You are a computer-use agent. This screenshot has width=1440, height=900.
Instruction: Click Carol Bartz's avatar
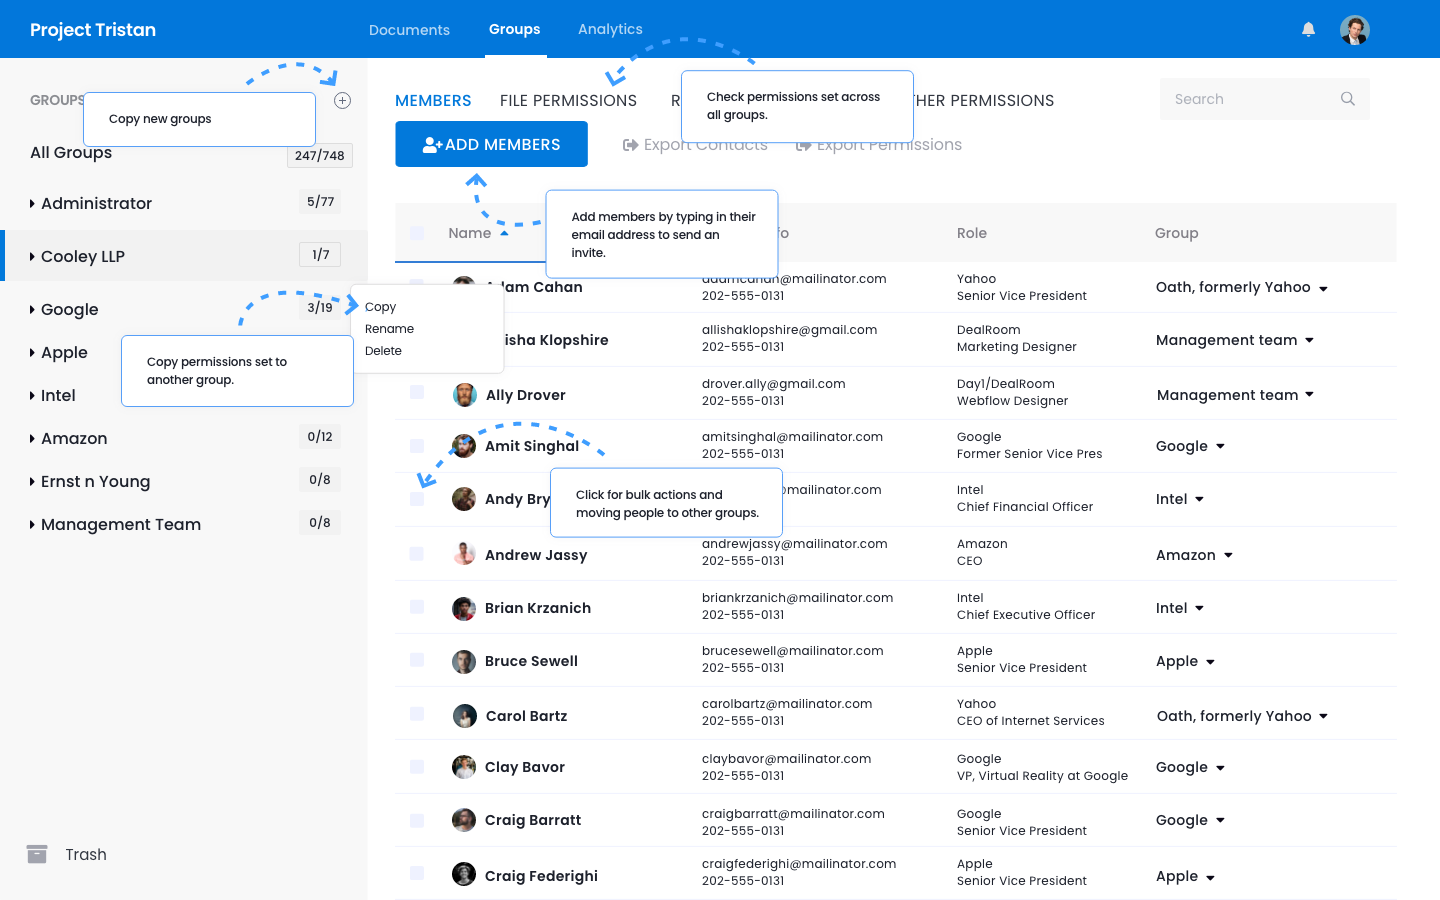[x=464, y=716]
